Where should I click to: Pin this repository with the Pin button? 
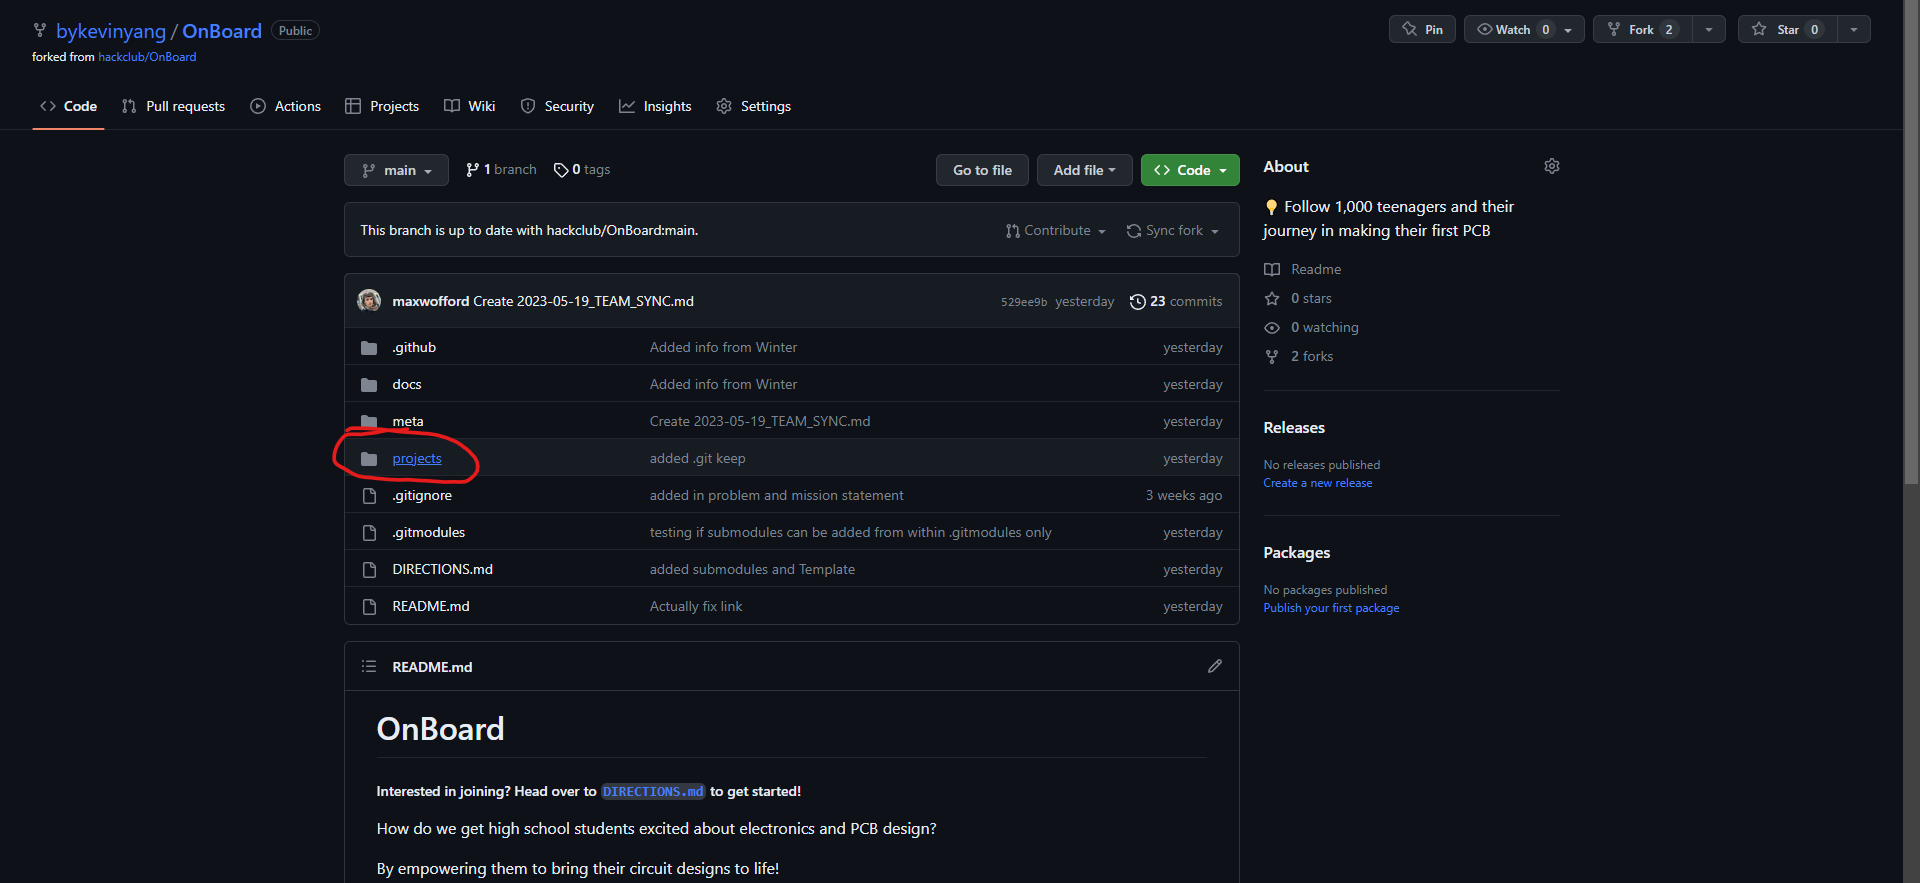coord(1422,30)
